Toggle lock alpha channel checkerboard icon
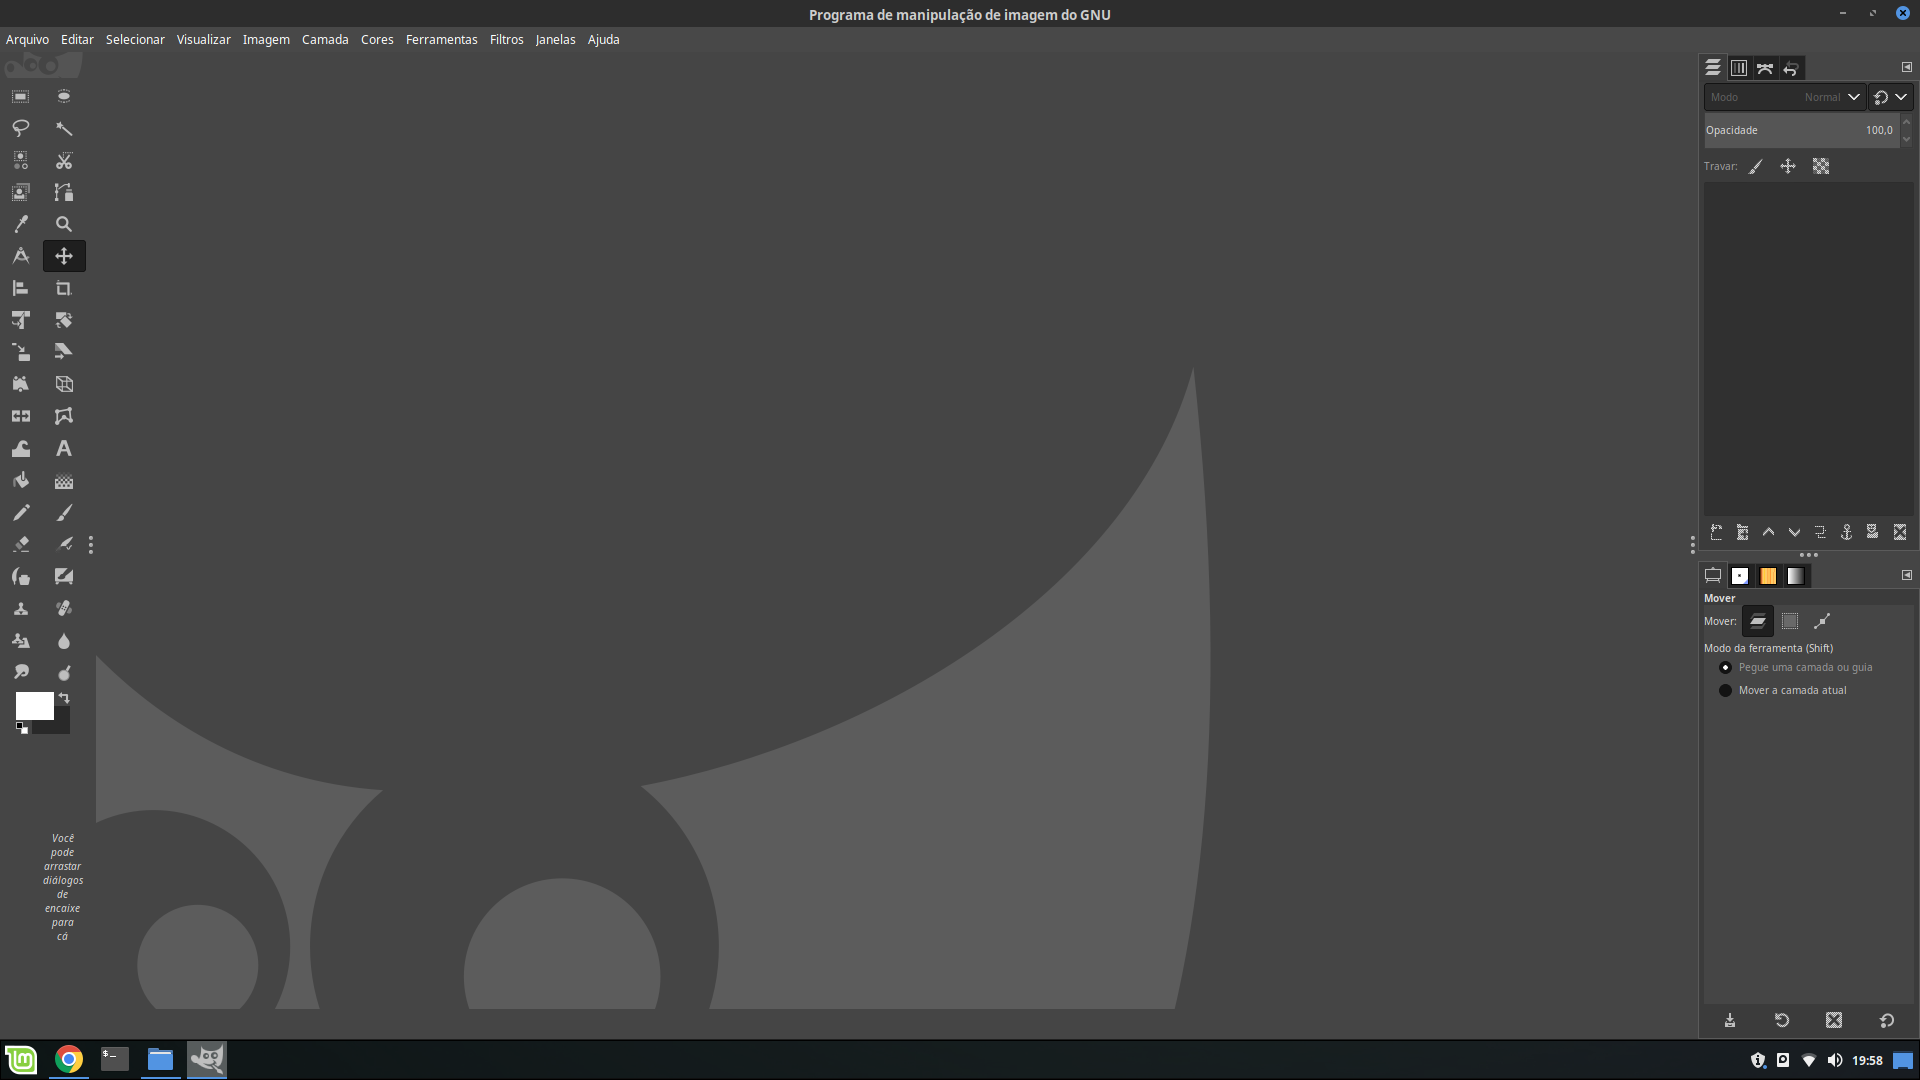 point(1821,167)
